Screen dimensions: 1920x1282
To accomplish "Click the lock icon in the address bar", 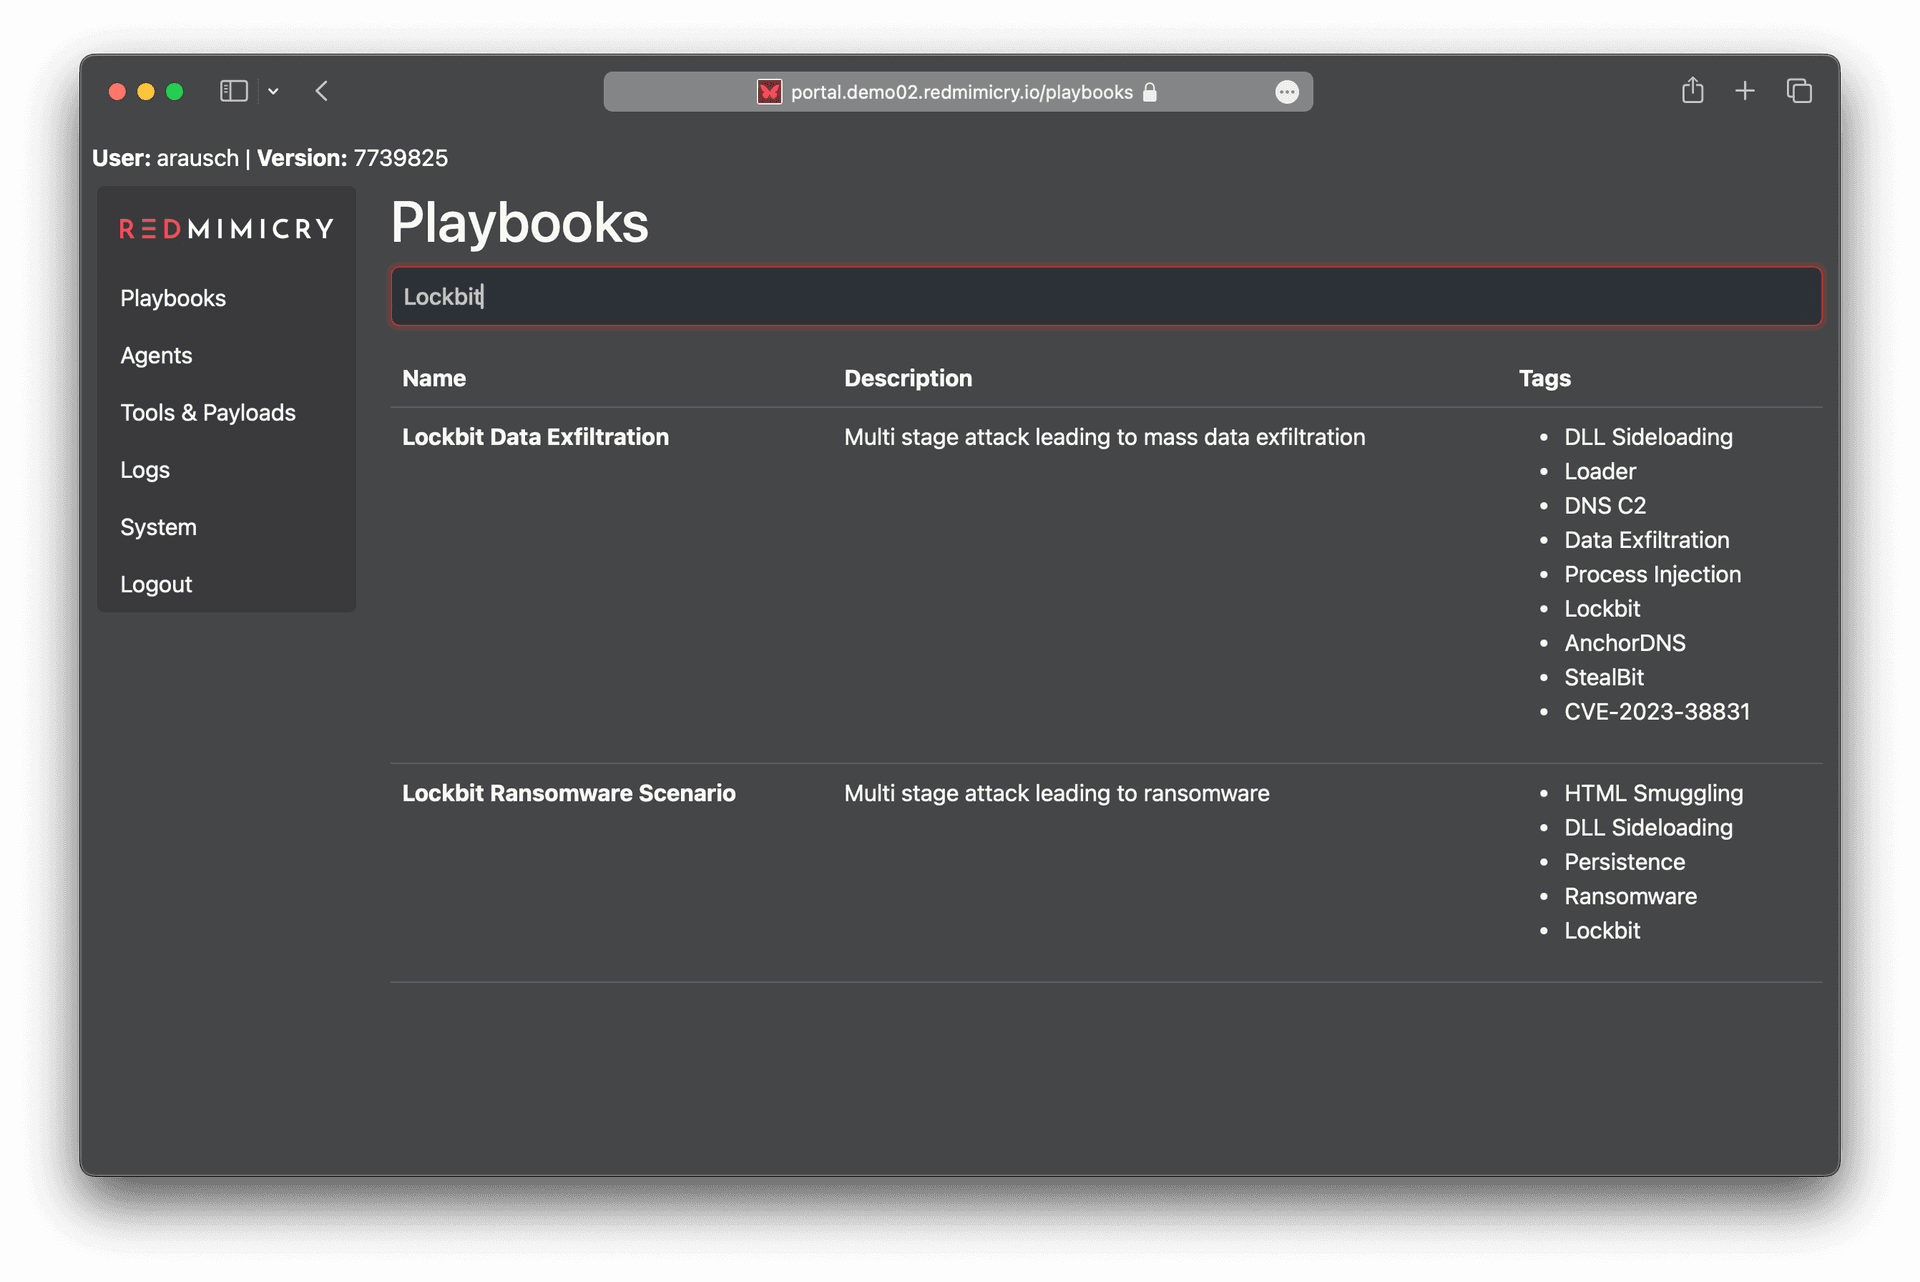I will 1150,92.
